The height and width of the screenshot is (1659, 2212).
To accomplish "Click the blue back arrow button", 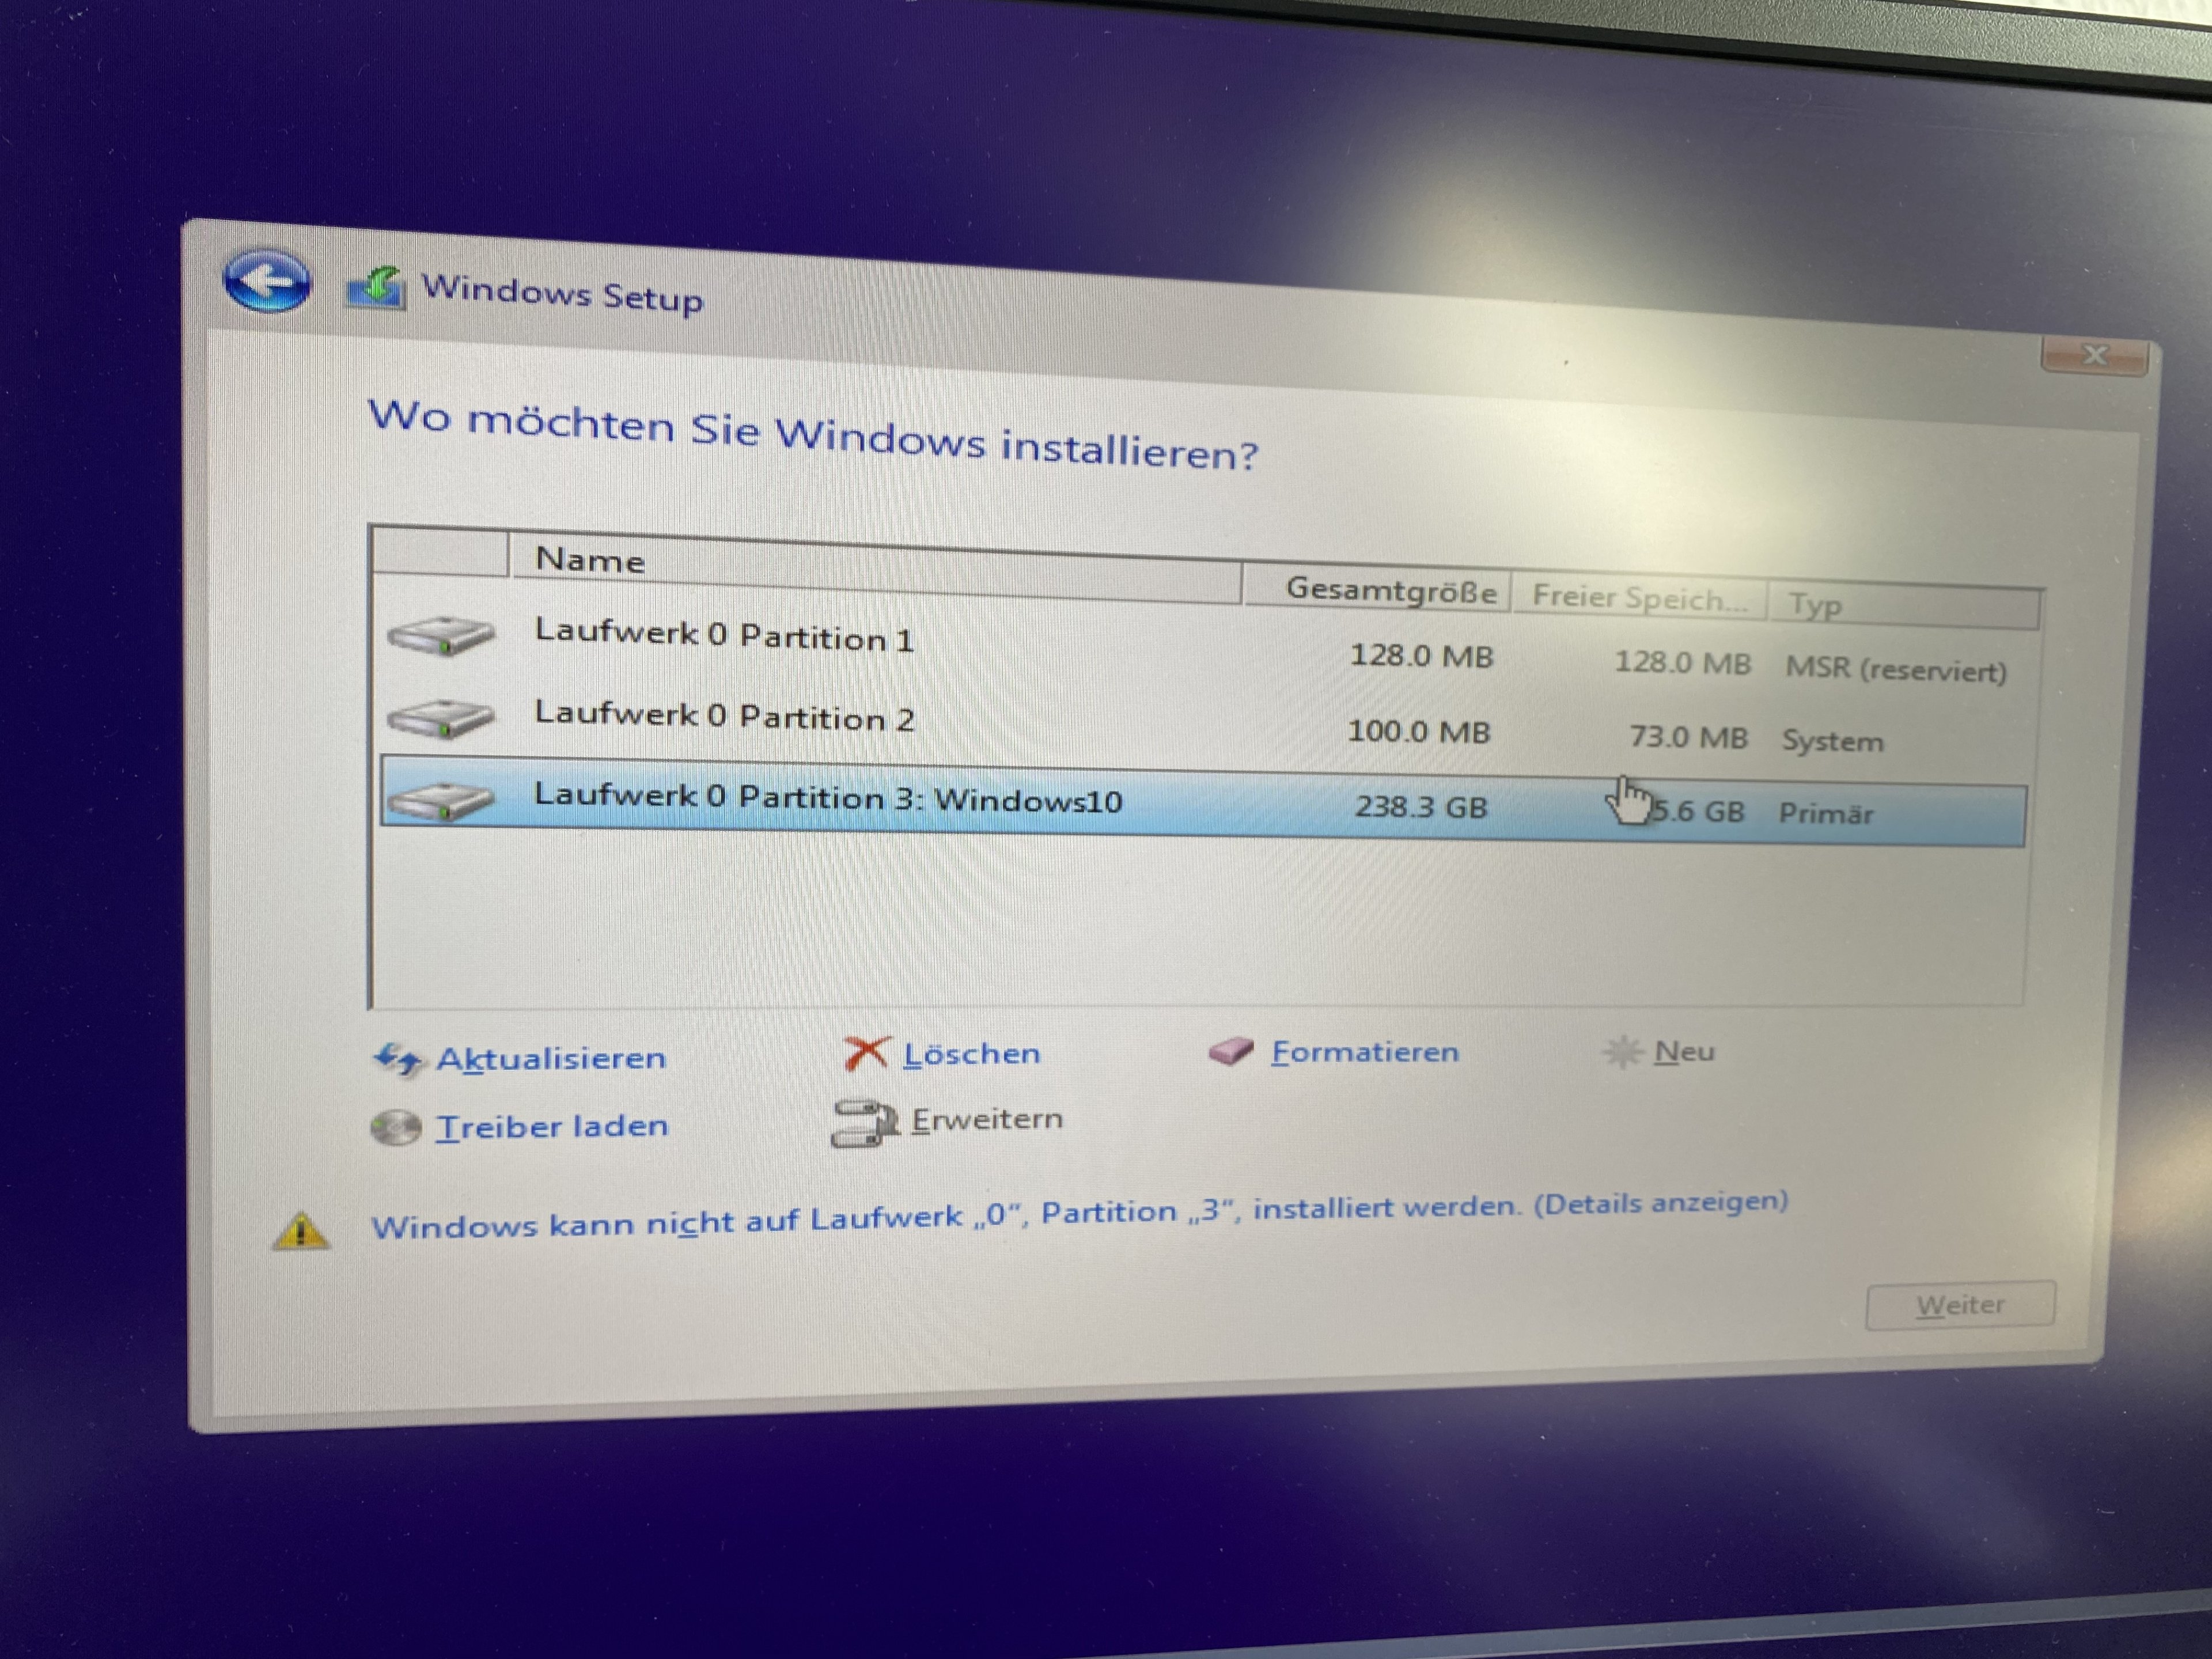I will 266,281.
